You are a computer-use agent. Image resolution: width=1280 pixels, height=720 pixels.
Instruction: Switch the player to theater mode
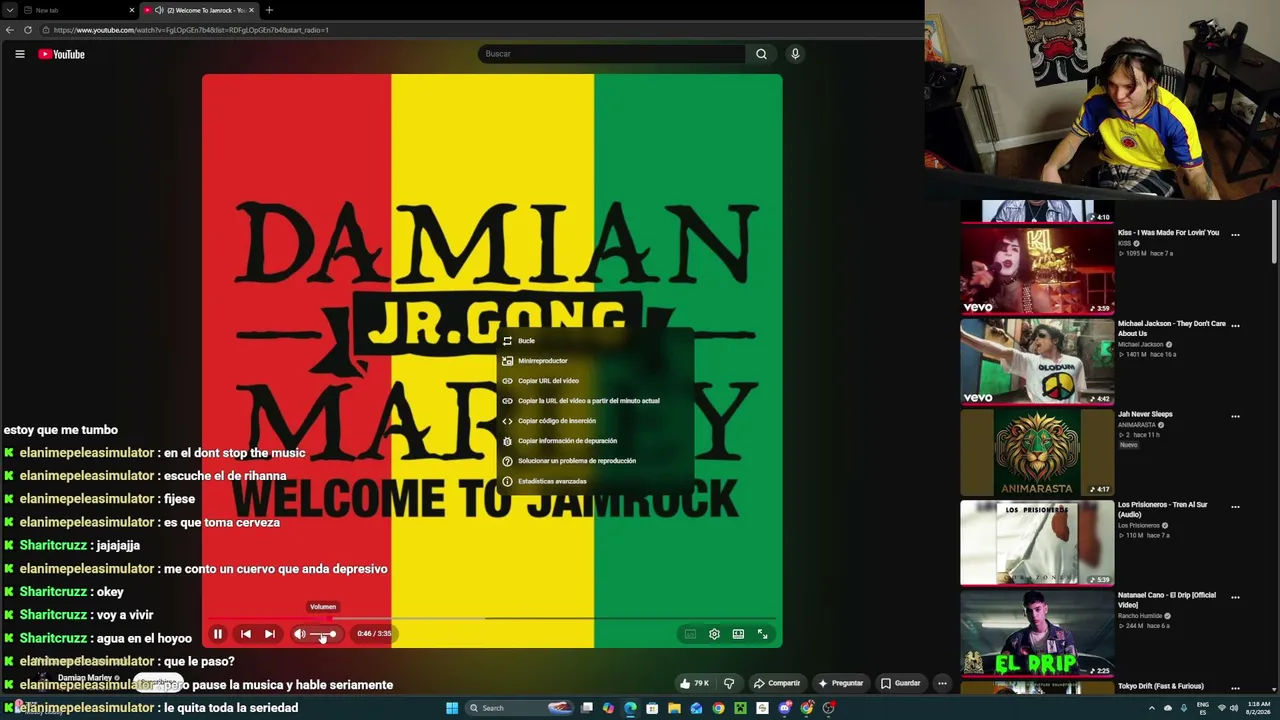[x=738, y=634]
